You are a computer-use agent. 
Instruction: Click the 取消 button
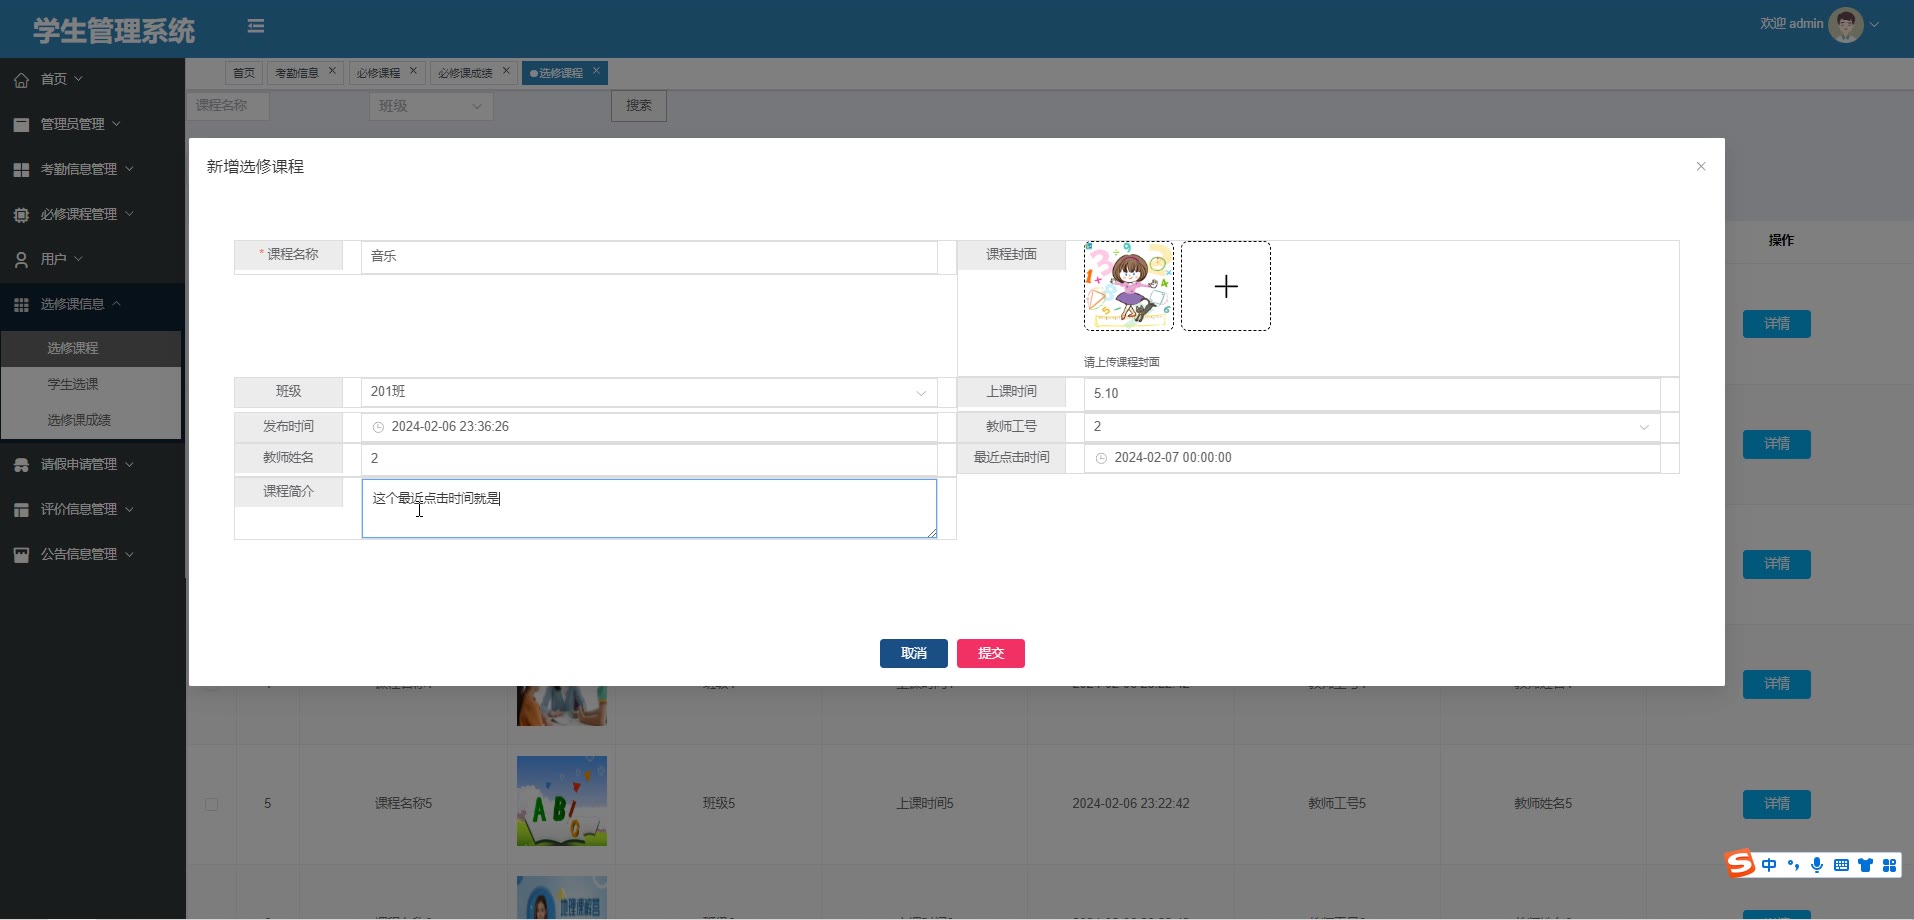point(914,653)
